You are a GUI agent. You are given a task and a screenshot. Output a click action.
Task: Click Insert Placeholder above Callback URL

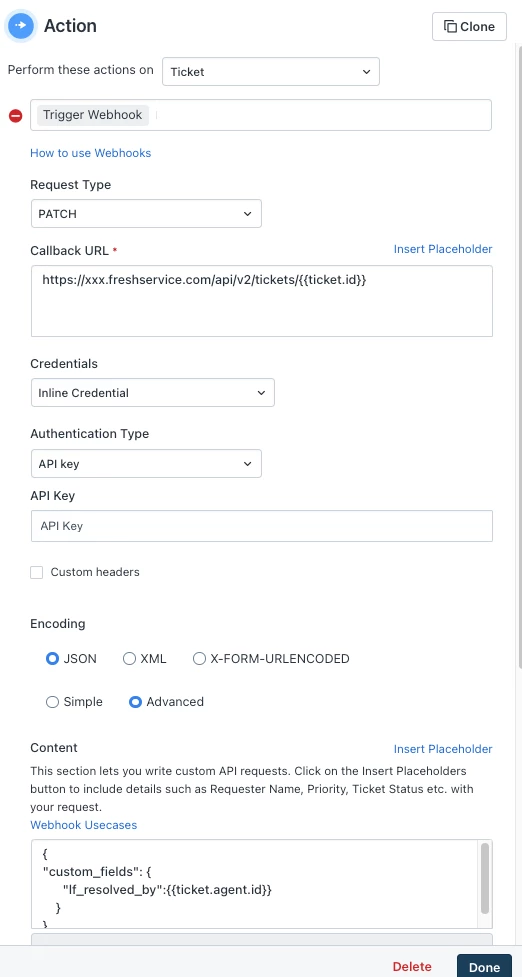443,249
